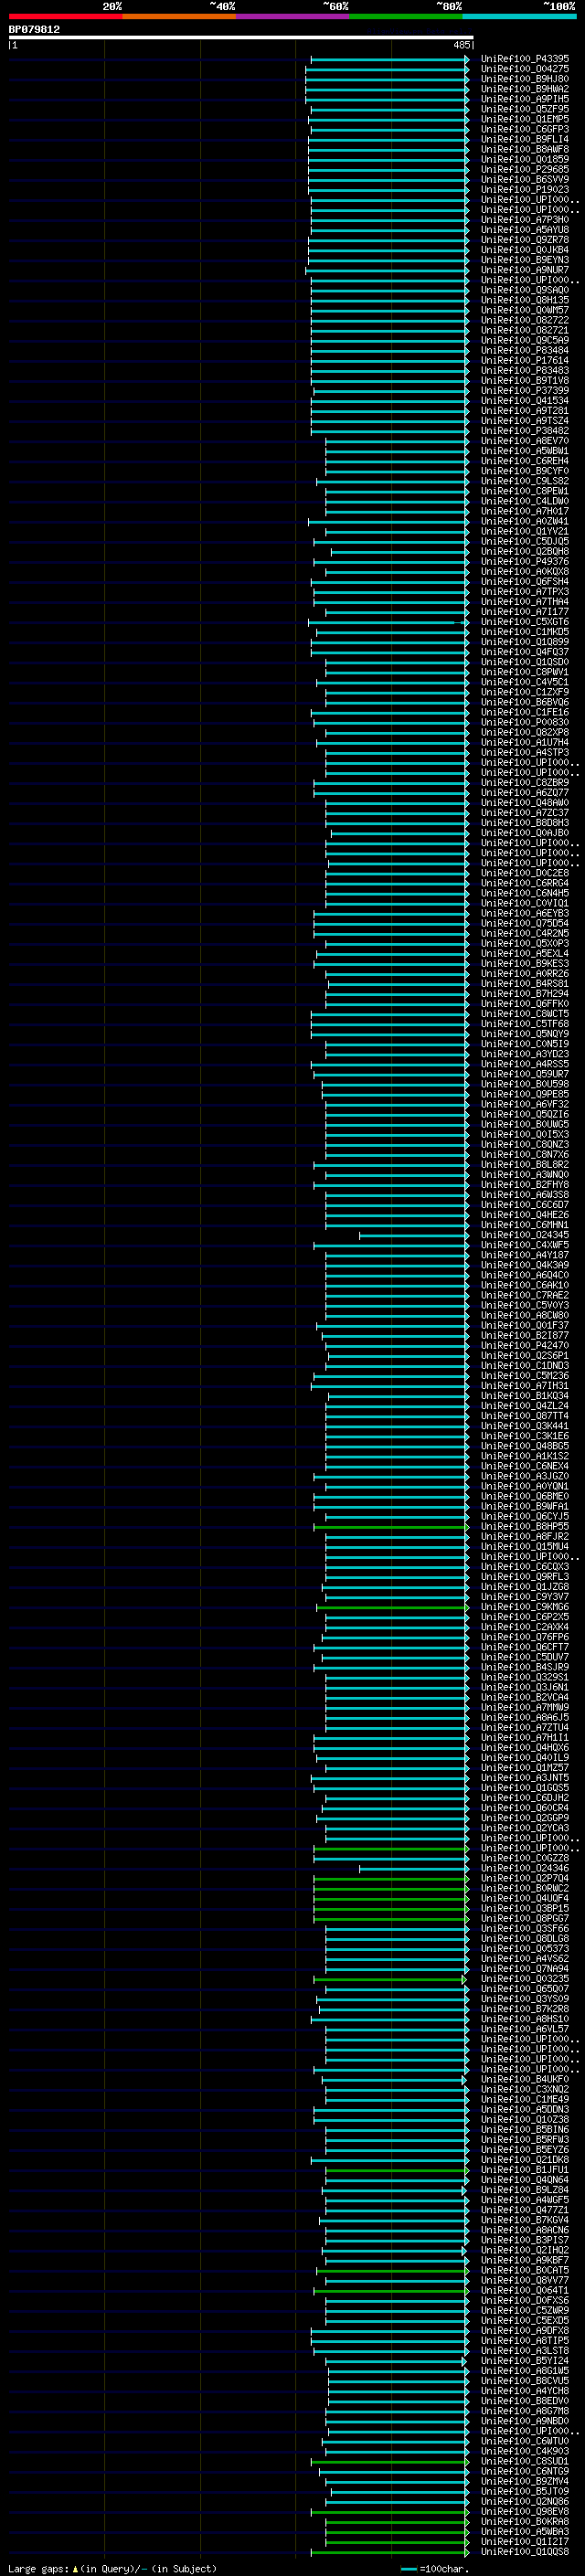
Task: Select hit UniRef100_A9DFX8
Action: pyautogui.click(x=525, y=2331)
